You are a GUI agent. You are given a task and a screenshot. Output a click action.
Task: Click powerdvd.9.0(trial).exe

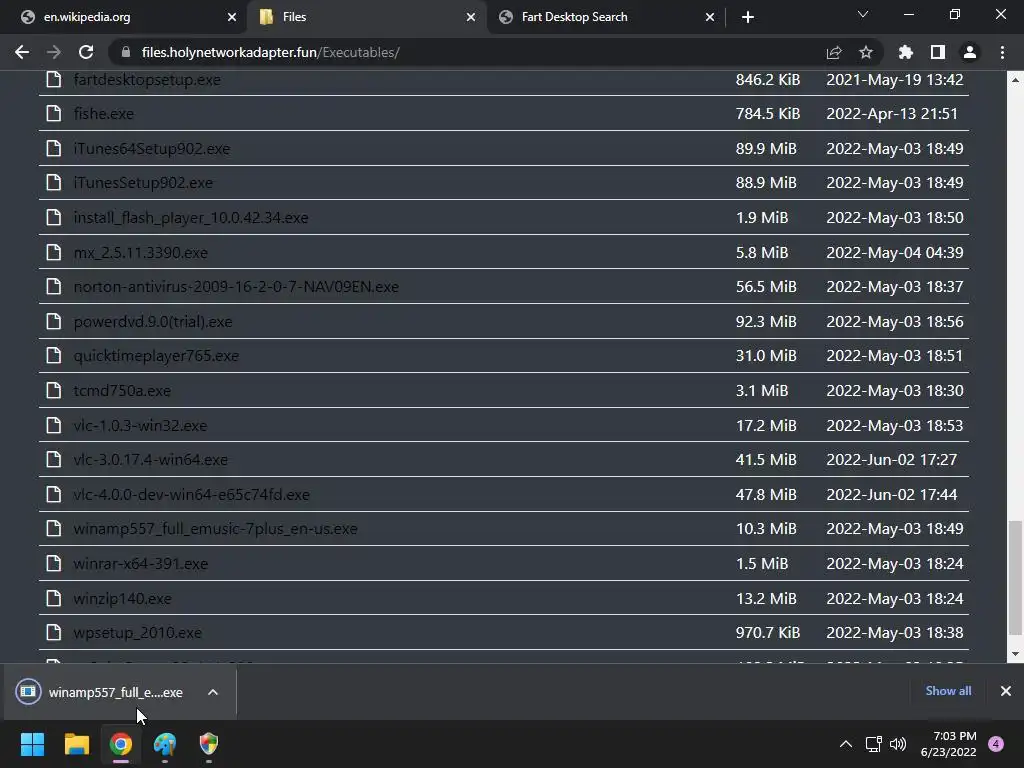(153, 321)
